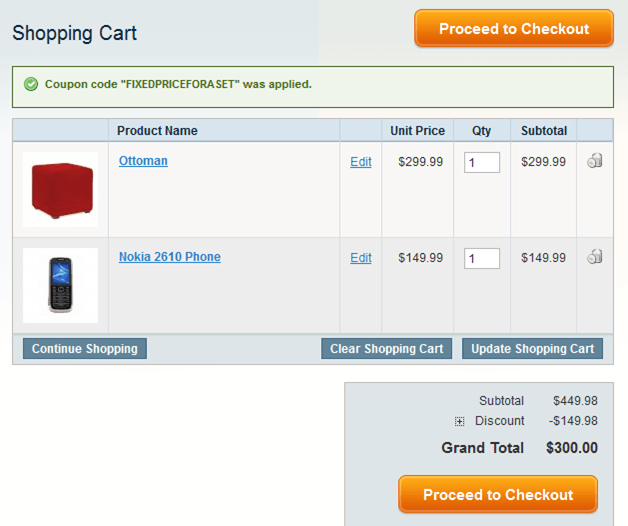
Task: Click the Grand Total amount
Action: [572, 448]
